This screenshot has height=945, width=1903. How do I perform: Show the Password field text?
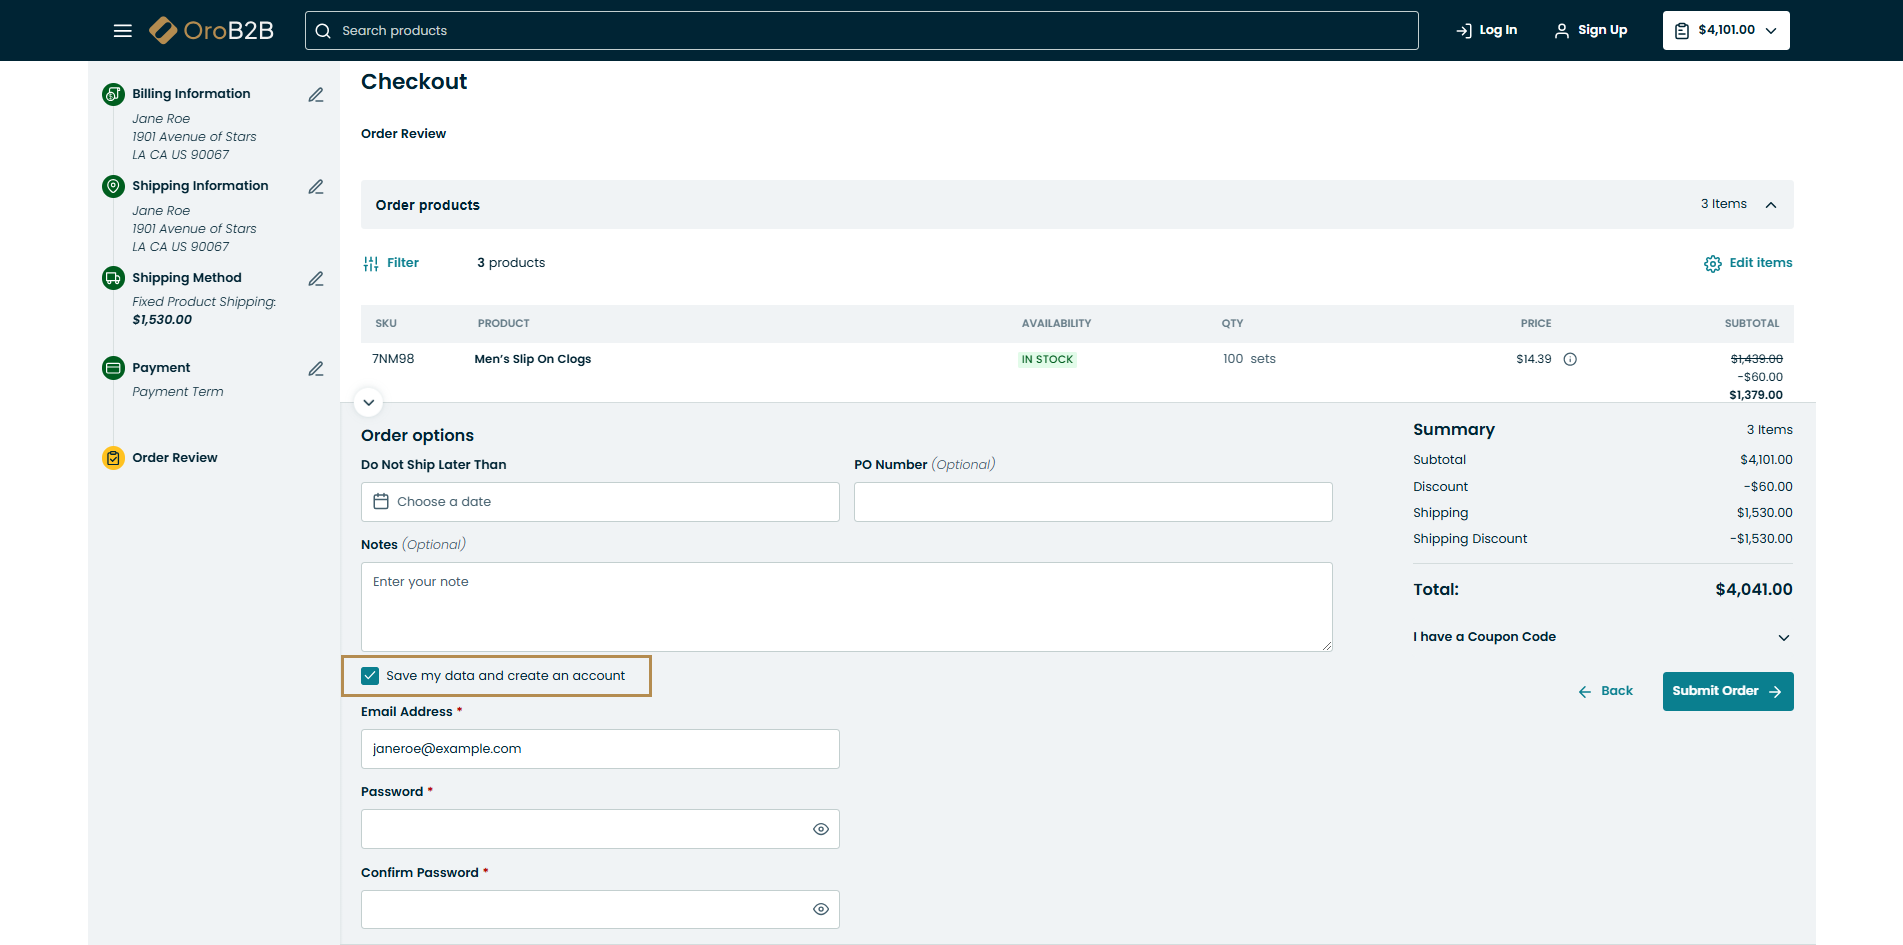point(820,829)
